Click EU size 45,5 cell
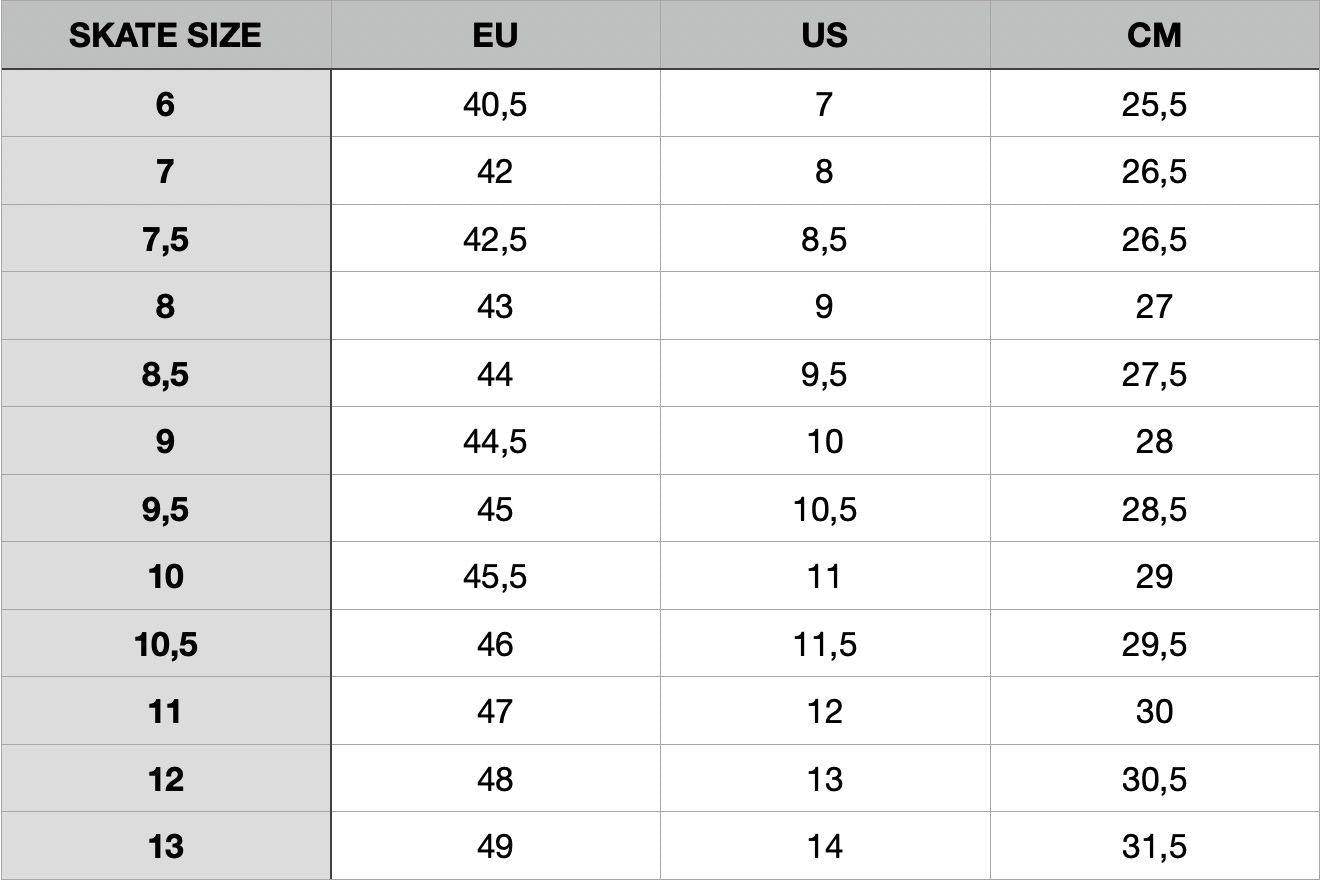Screen dimensions: 1320x880 coord(495,577)
